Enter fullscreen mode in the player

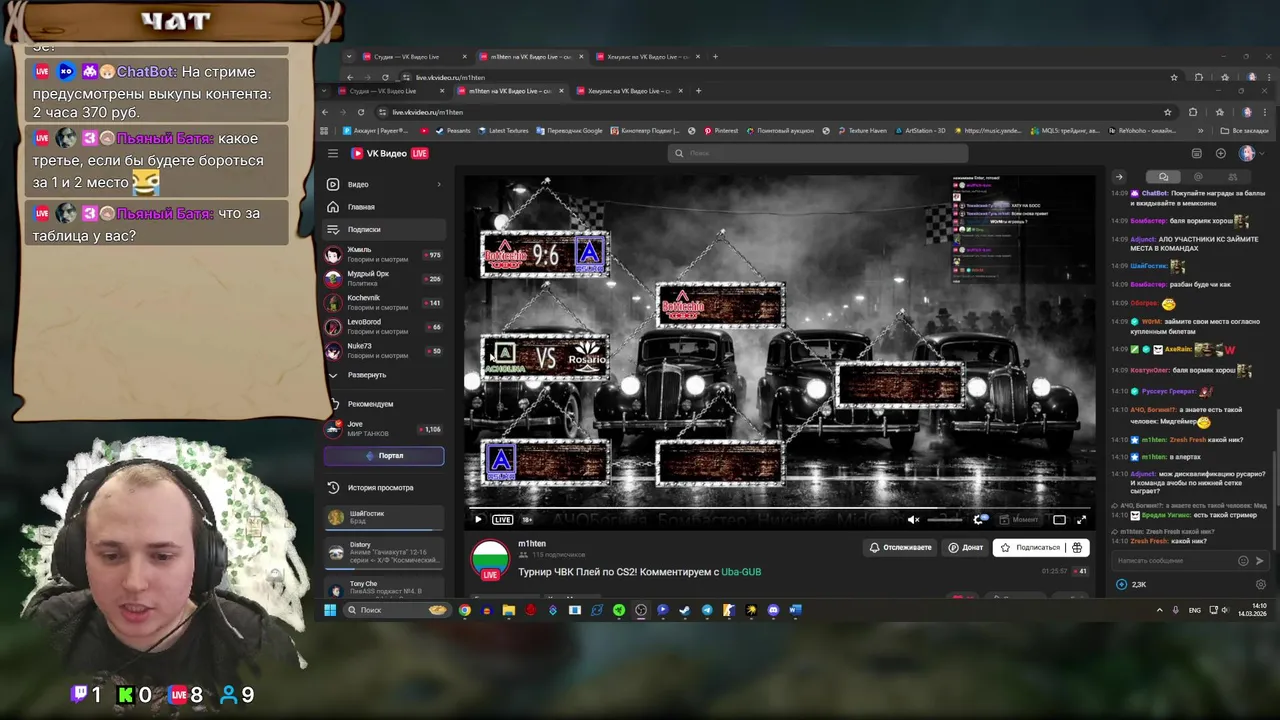(1081, 519)
